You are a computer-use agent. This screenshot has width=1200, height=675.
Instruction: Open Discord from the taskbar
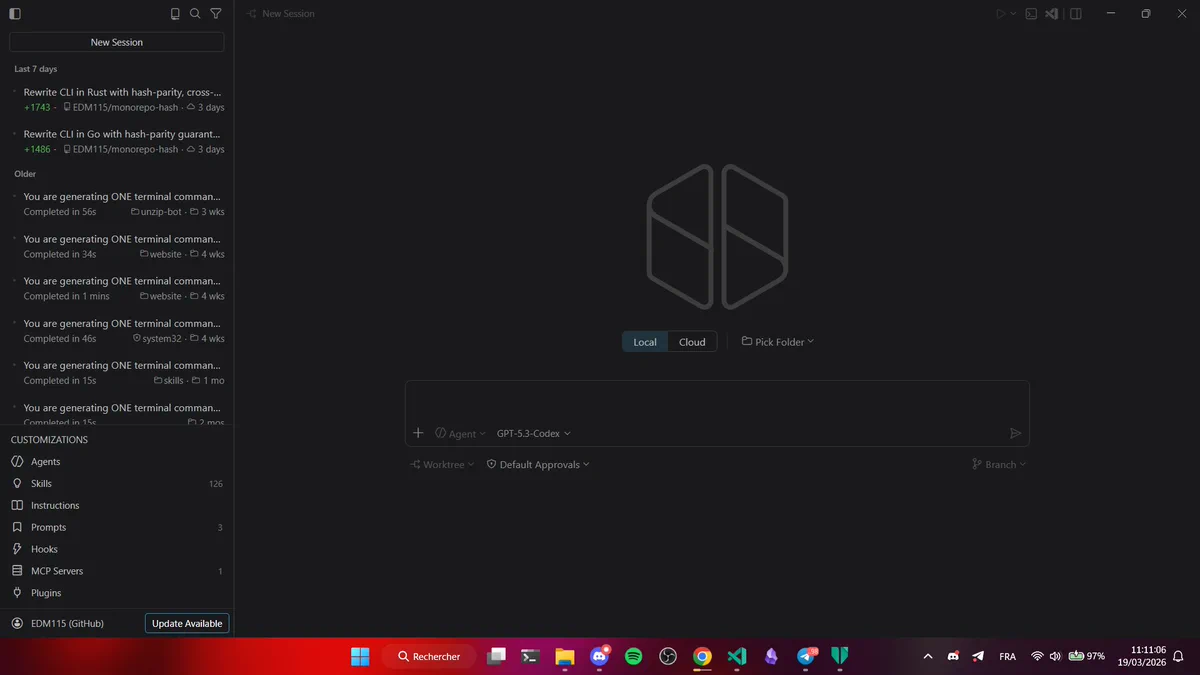(599, 656)
